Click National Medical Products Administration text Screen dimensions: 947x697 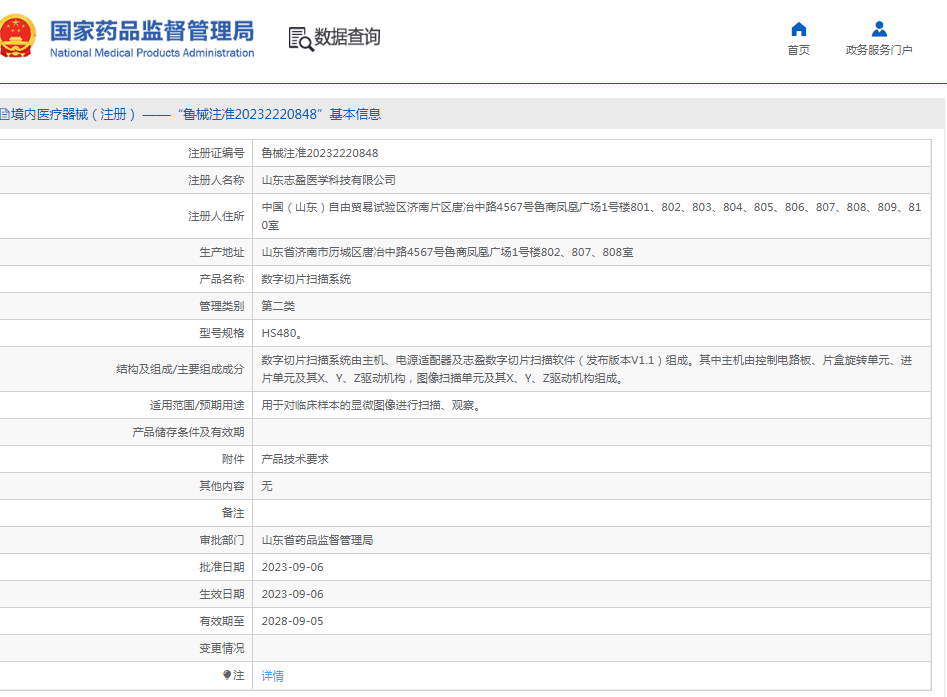coord(152,53)
